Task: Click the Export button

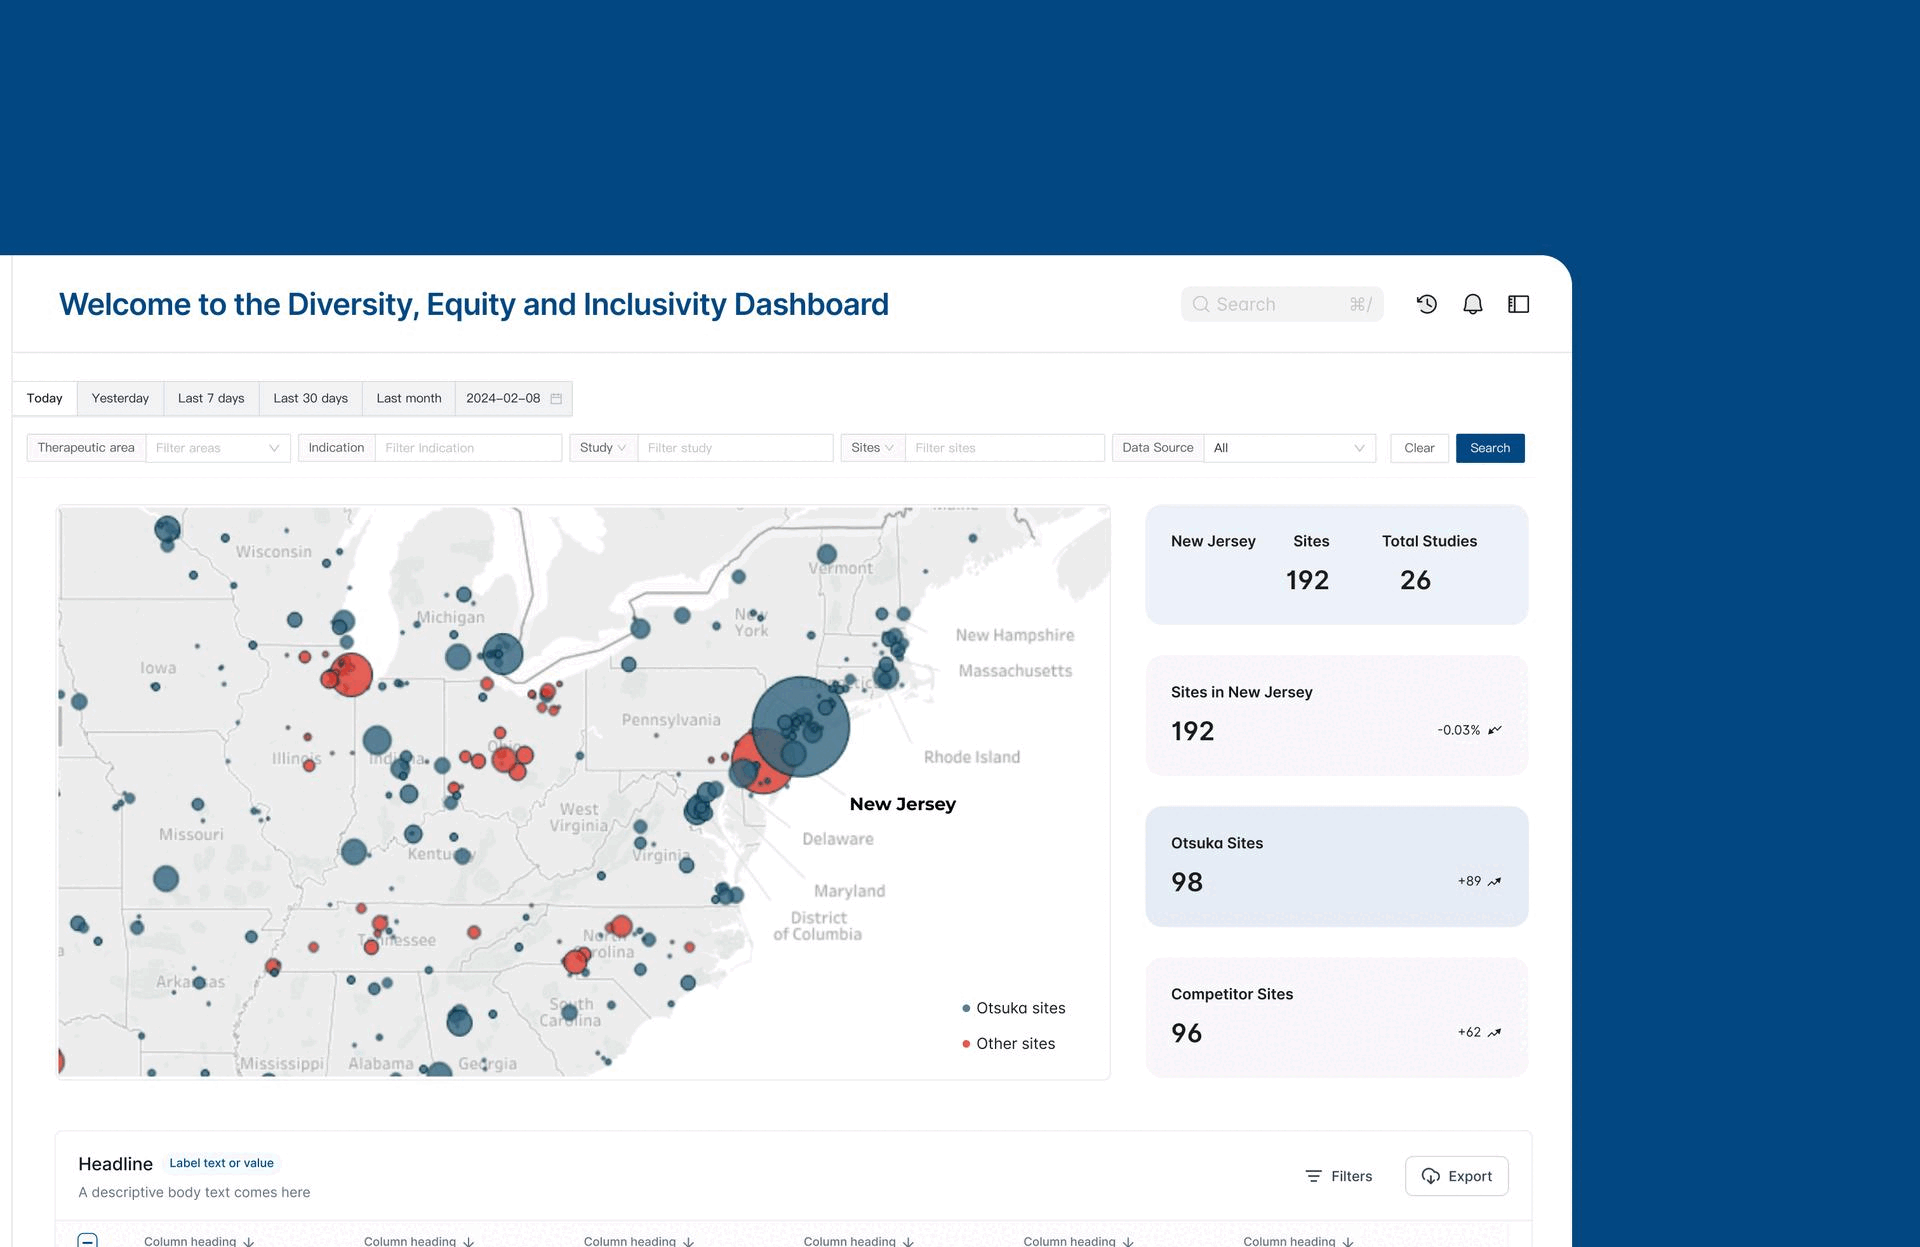Action: tap(1456, 1176)
